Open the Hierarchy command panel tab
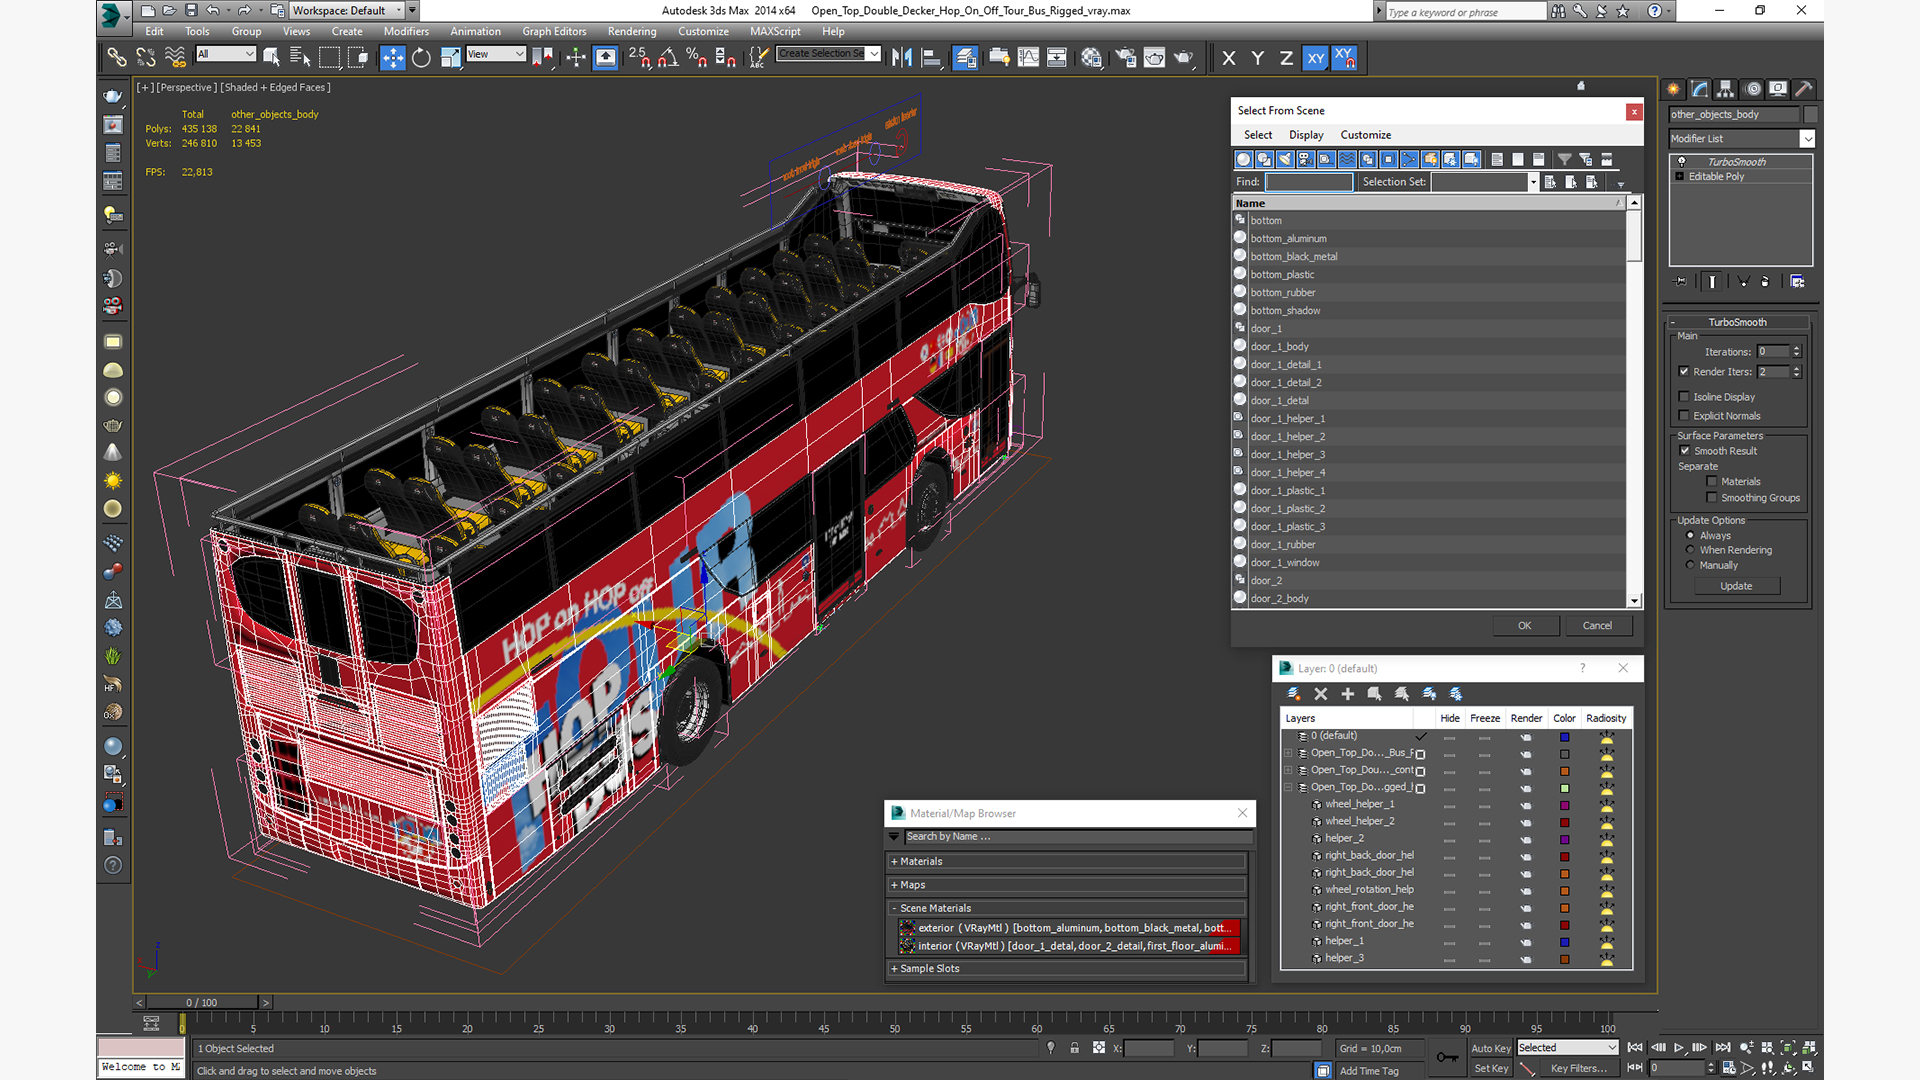The height and width of the screenshot is (1080, 1920). [x=1726, y=89]
